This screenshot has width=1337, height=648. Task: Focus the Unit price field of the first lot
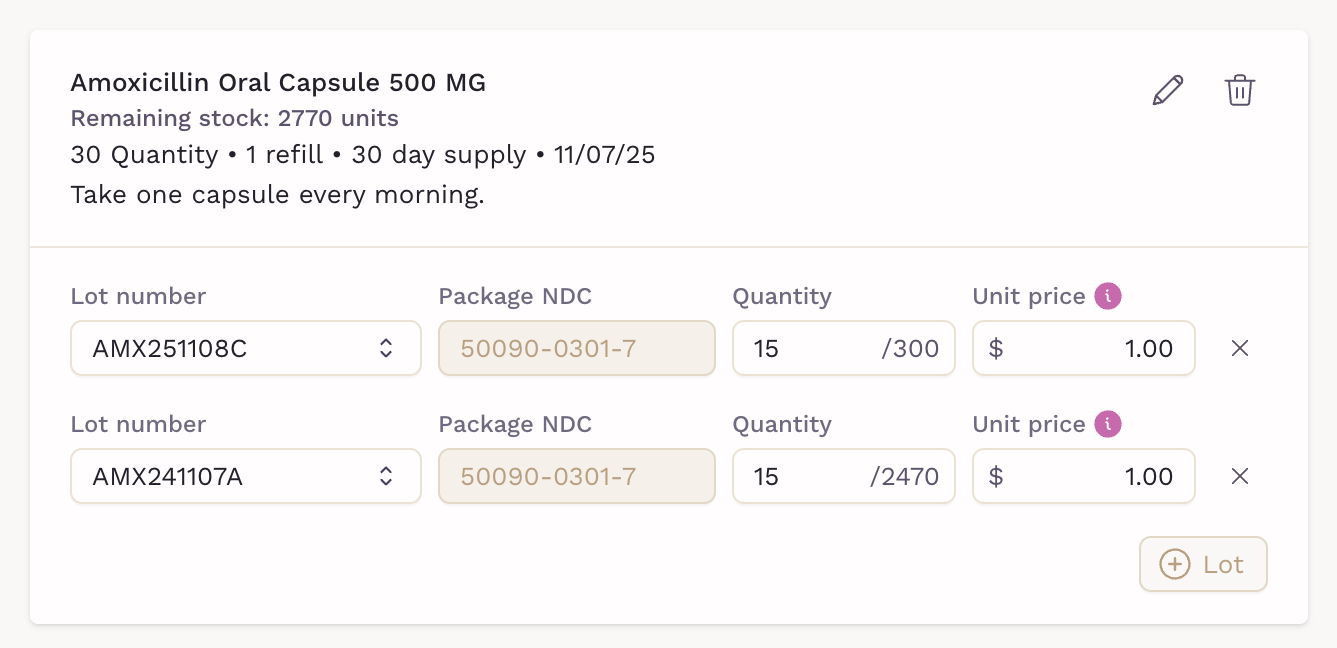point(1090,348)
